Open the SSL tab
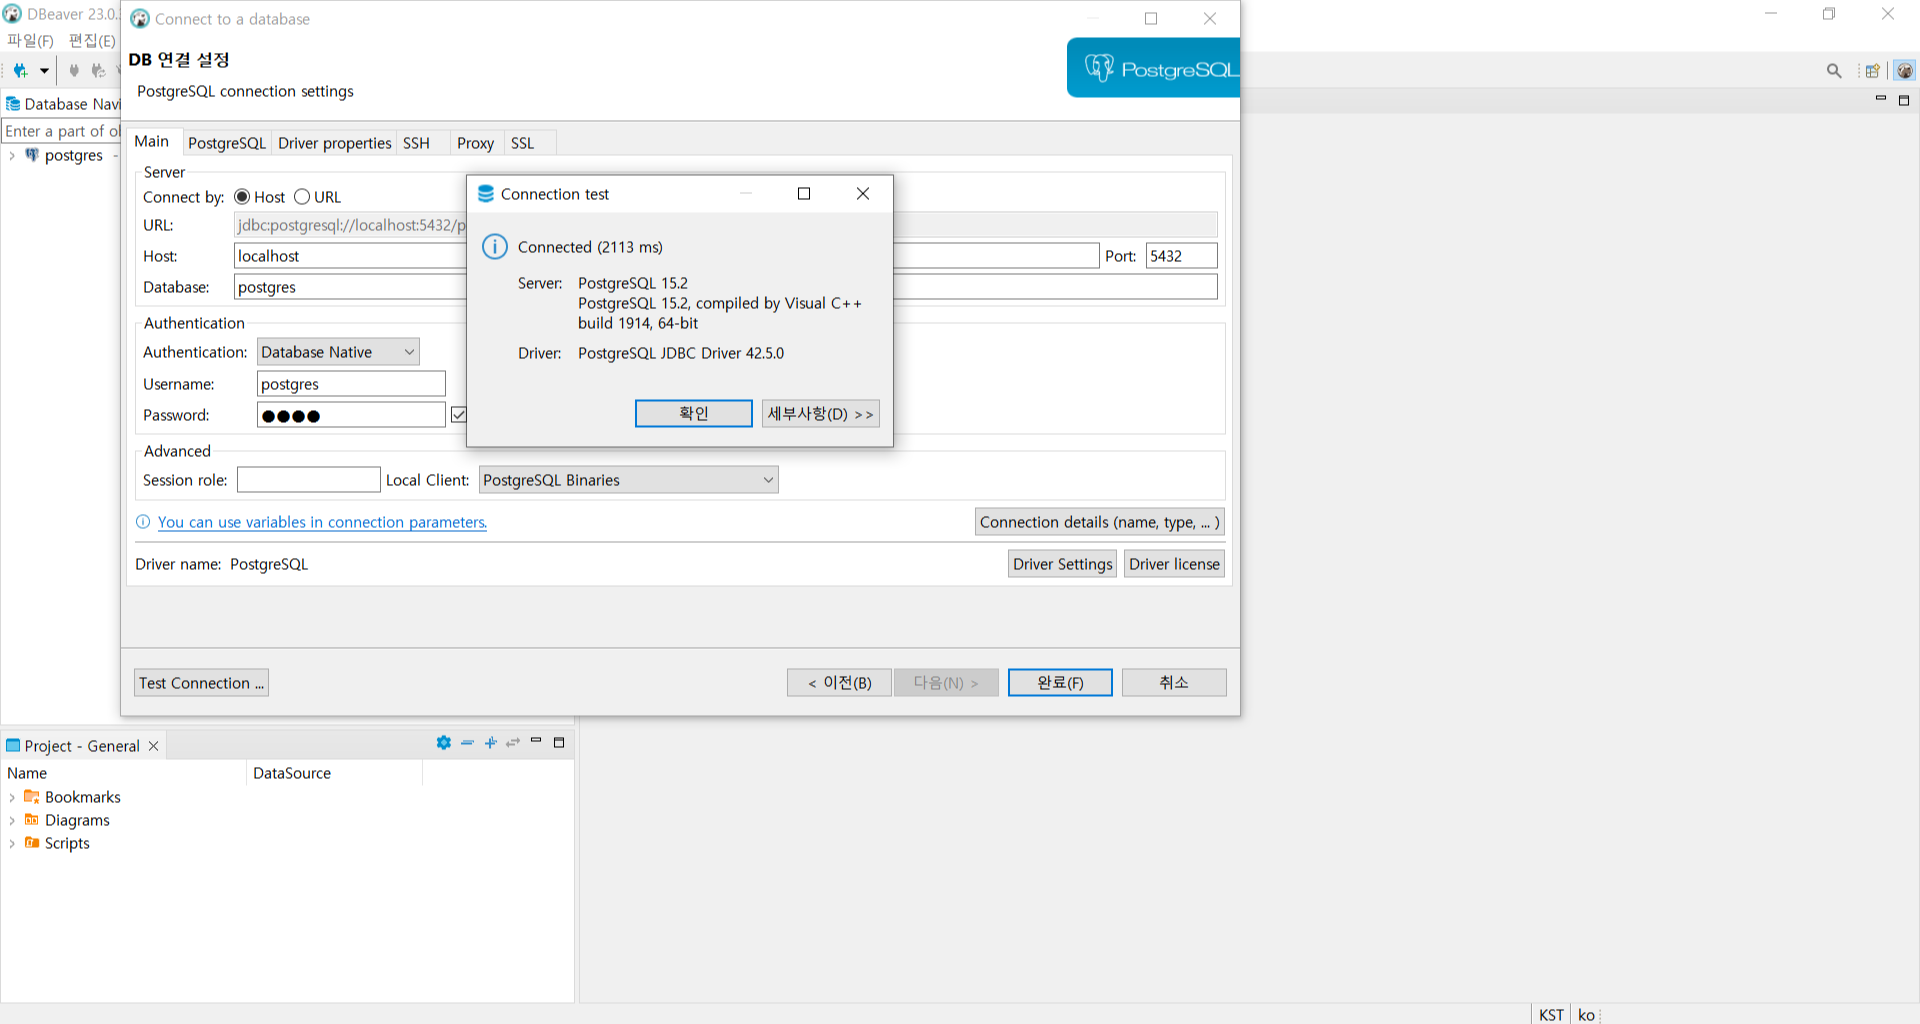The image size is (1920, 1024). coord(522,143)
